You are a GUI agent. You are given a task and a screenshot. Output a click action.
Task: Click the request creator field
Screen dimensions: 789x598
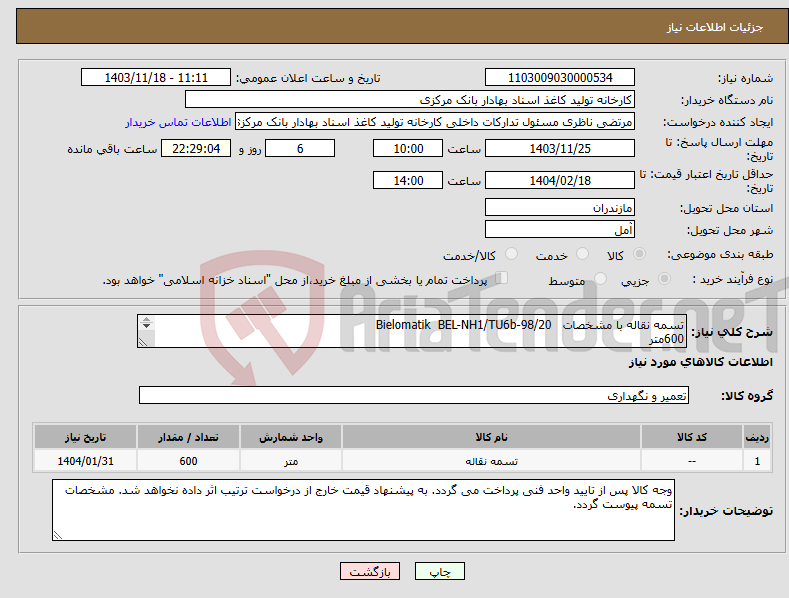(x=435, y=122)
